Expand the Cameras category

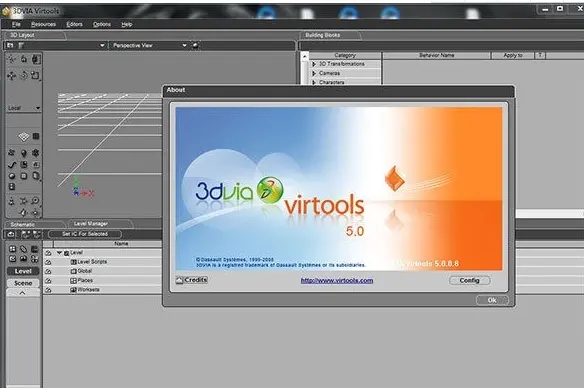tap(314, 73)
